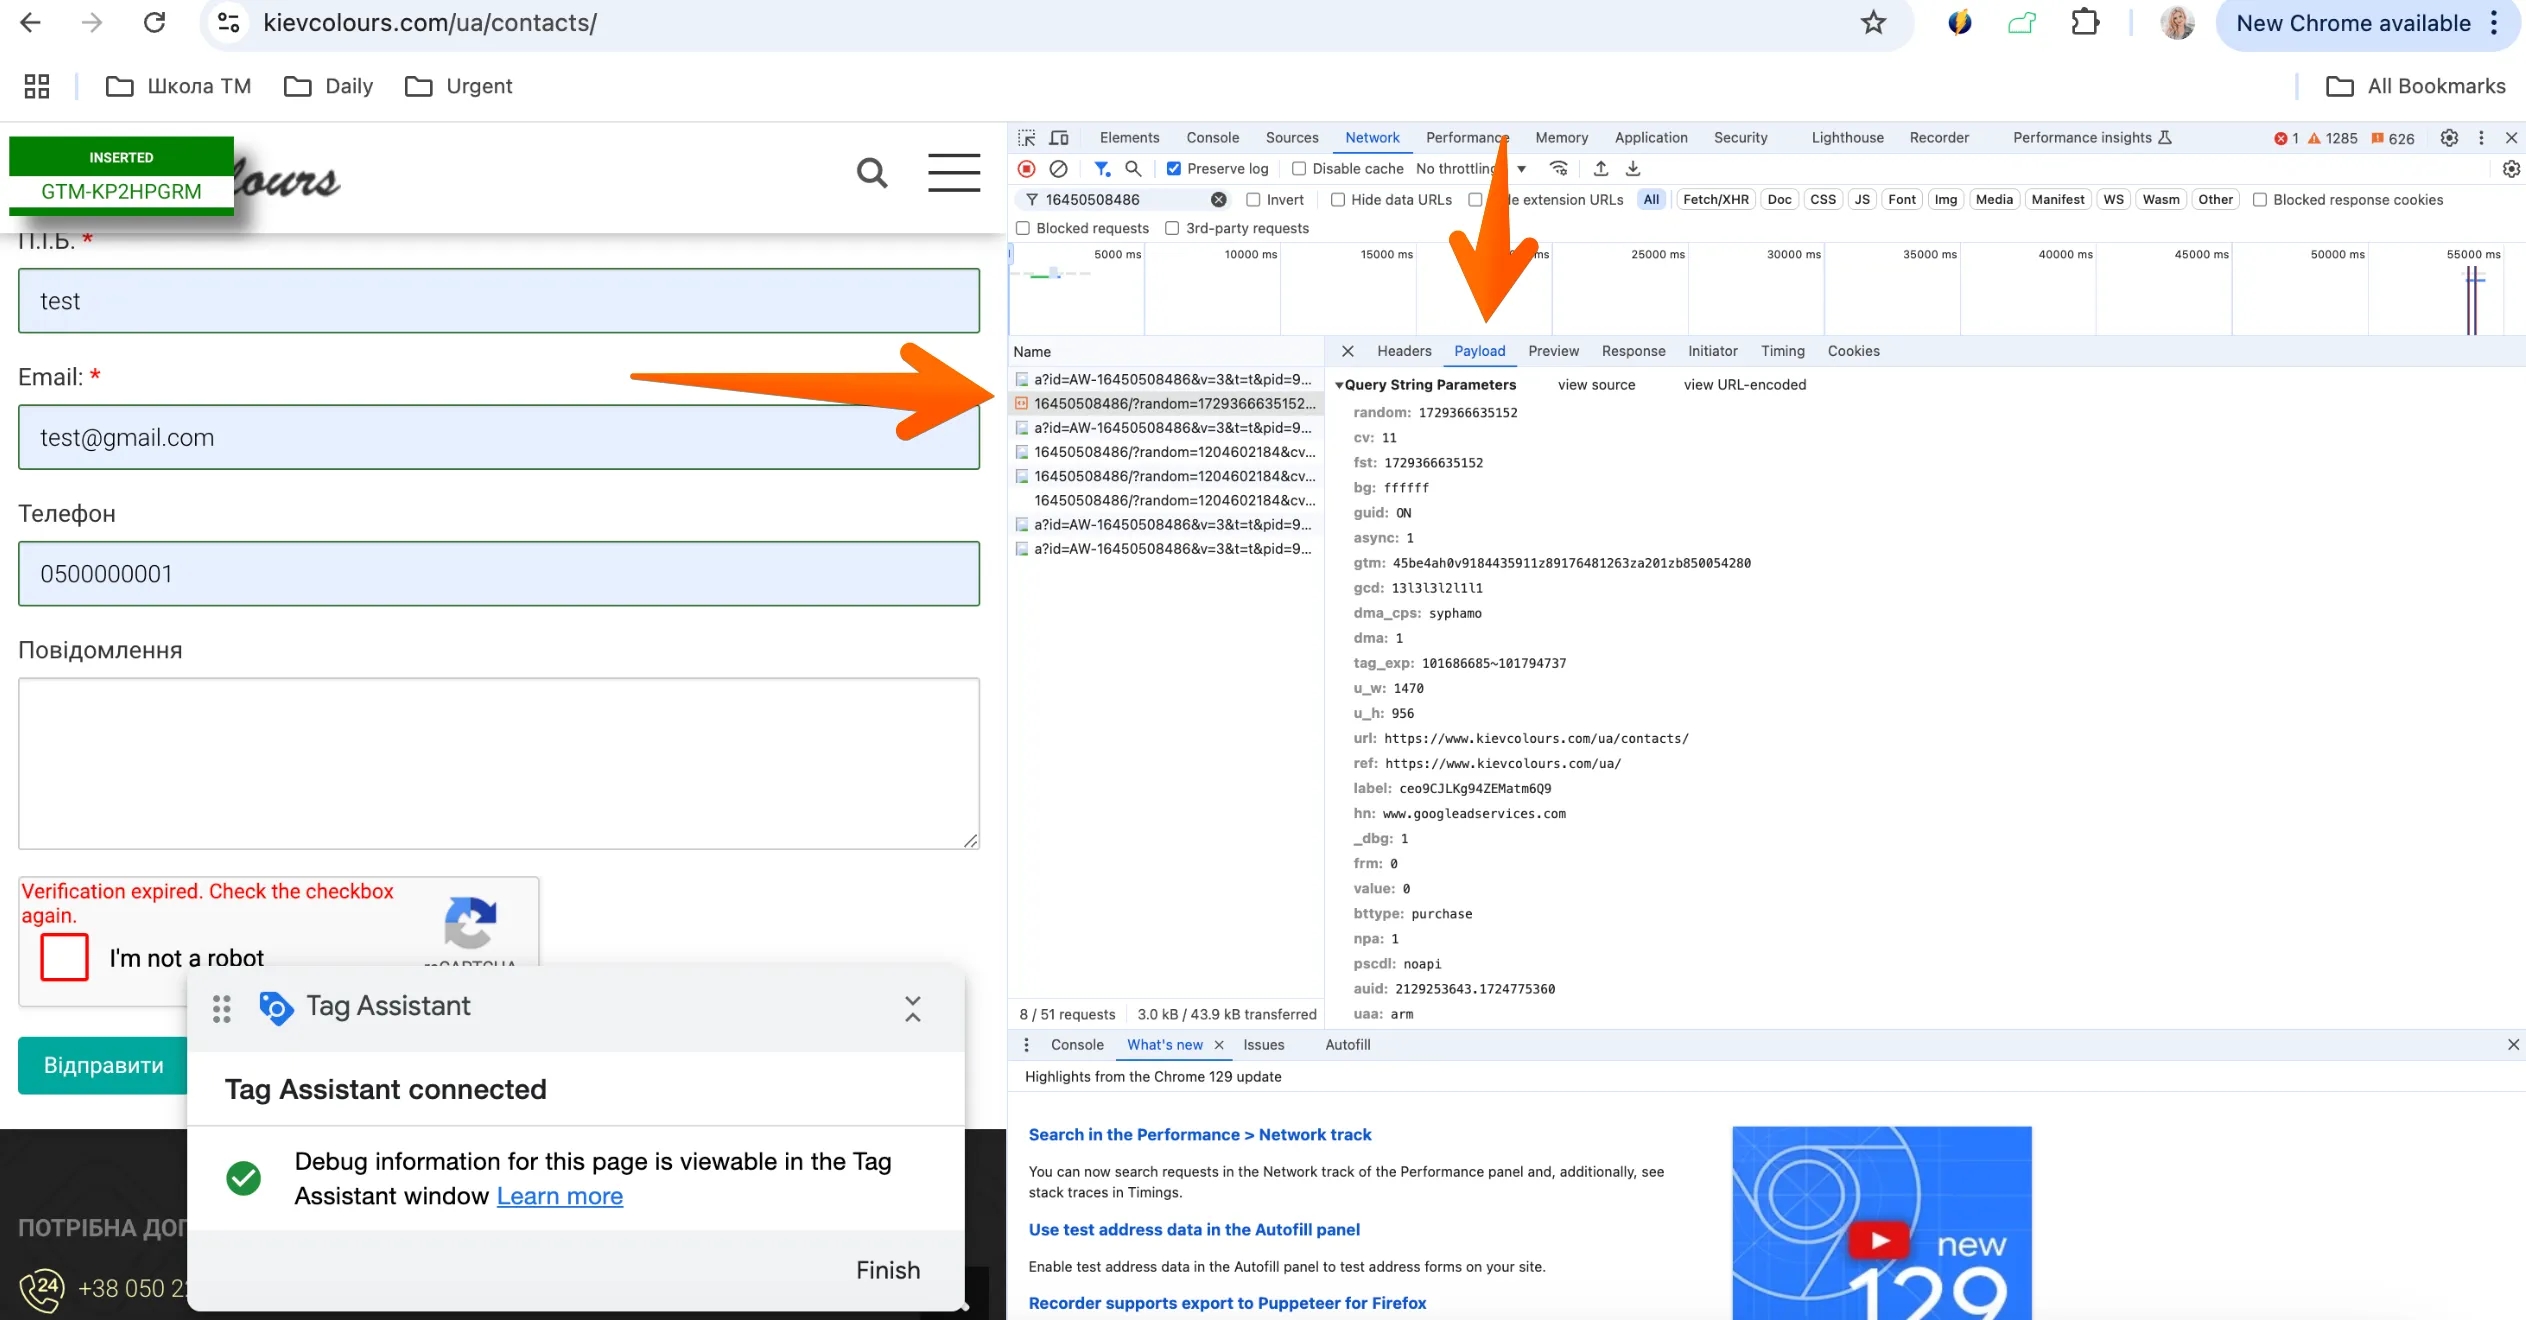The width and height of the screenshot is (2526, 1320).
Task: Open the site hamburger menu
Action: [953, 172]
